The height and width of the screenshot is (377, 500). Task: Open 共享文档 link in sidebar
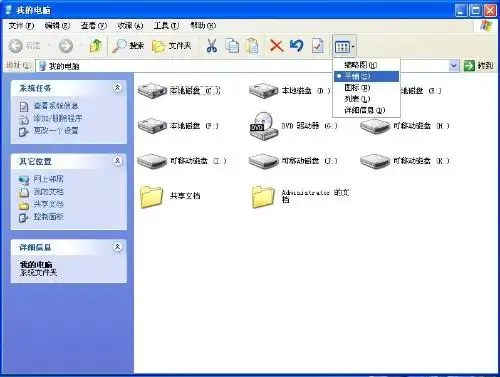(x=48, y=204)
